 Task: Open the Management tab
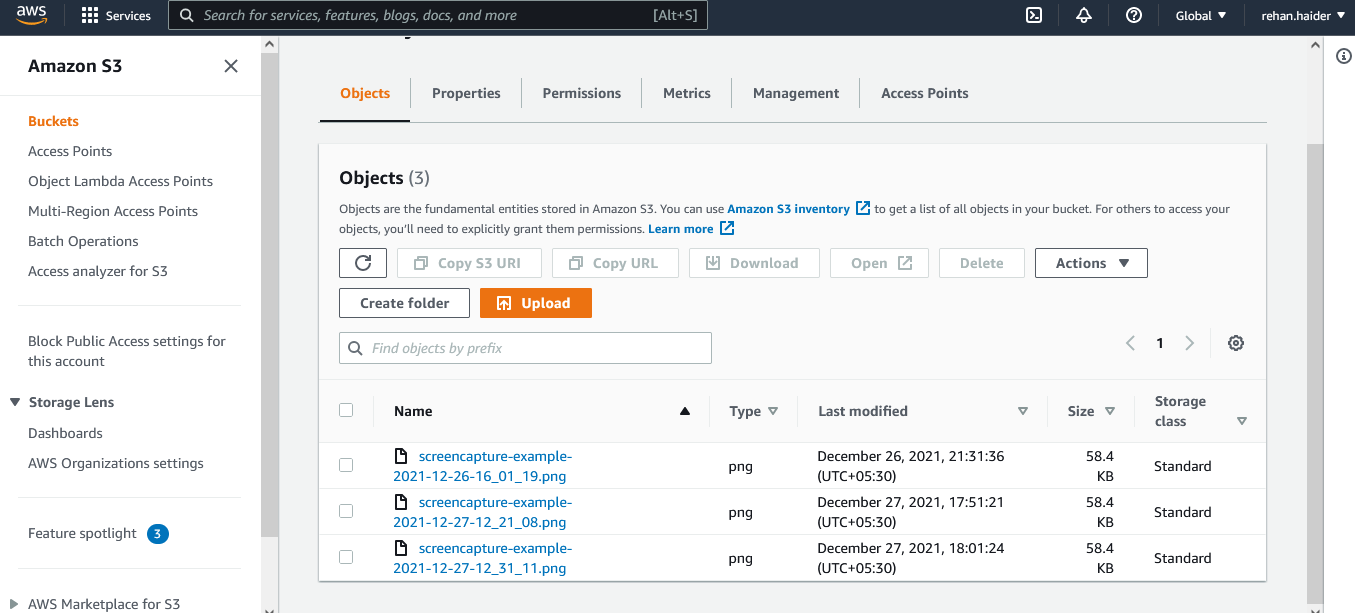coord(795,93)
